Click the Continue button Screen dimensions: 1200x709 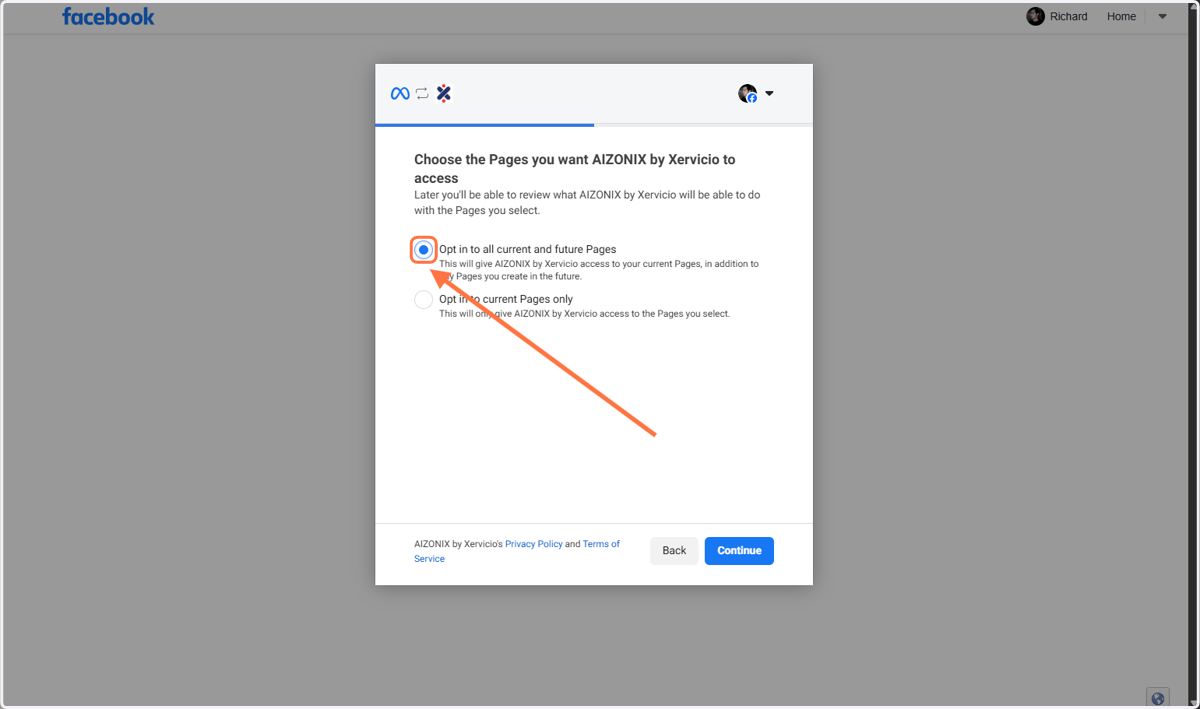click(739, 551)
